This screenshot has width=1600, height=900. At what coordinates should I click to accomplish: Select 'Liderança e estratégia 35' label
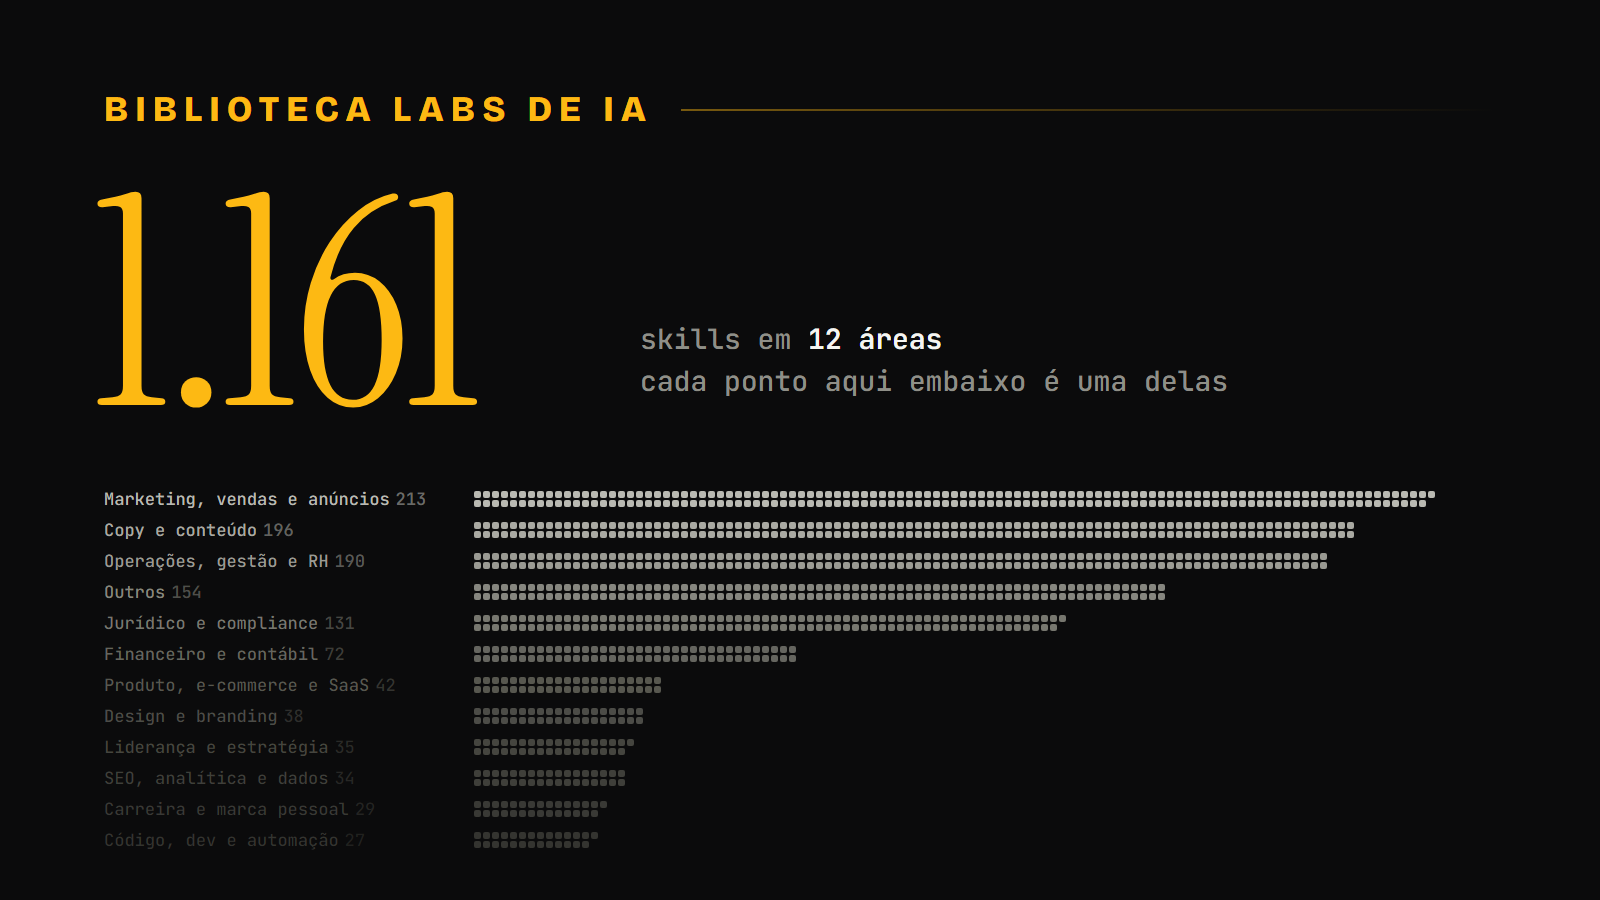coord(229,747)
